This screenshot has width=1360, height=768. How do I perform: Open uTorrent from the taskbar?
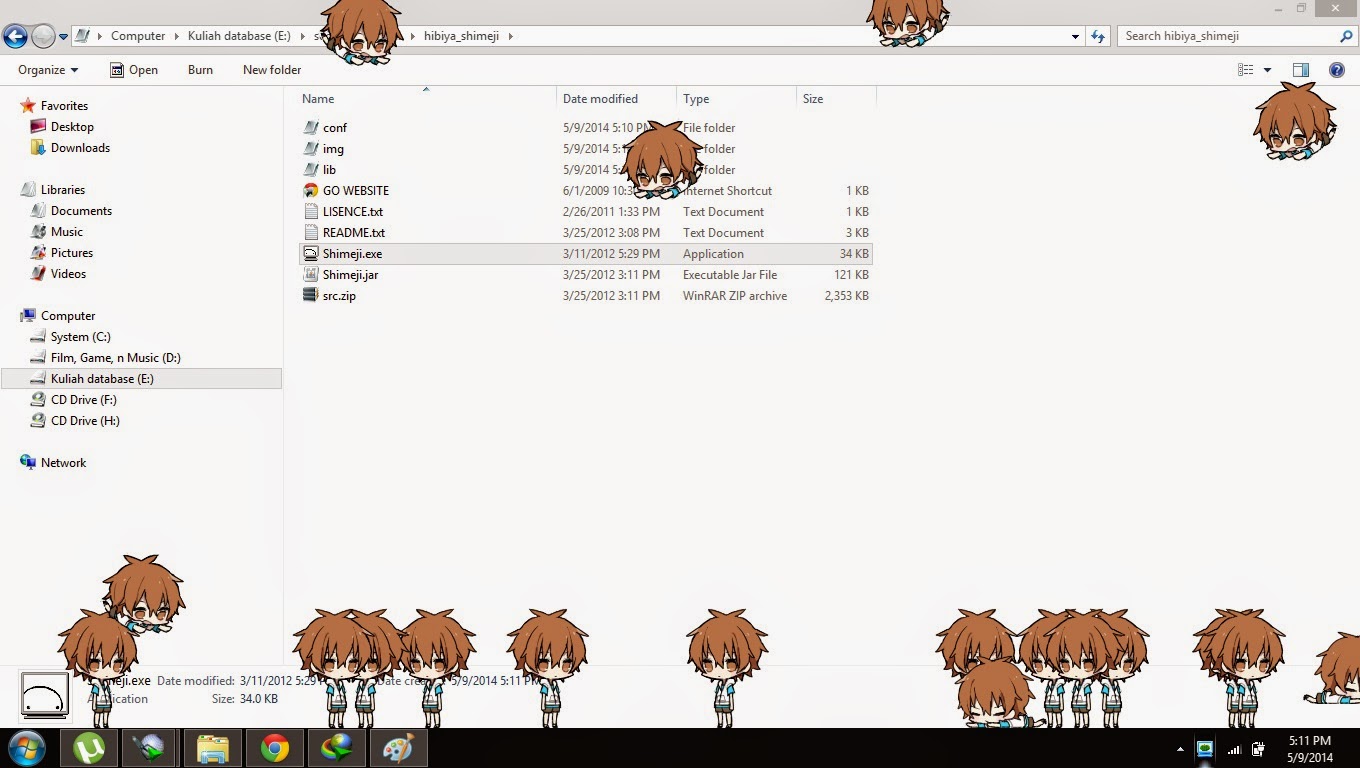click(89, 748)
